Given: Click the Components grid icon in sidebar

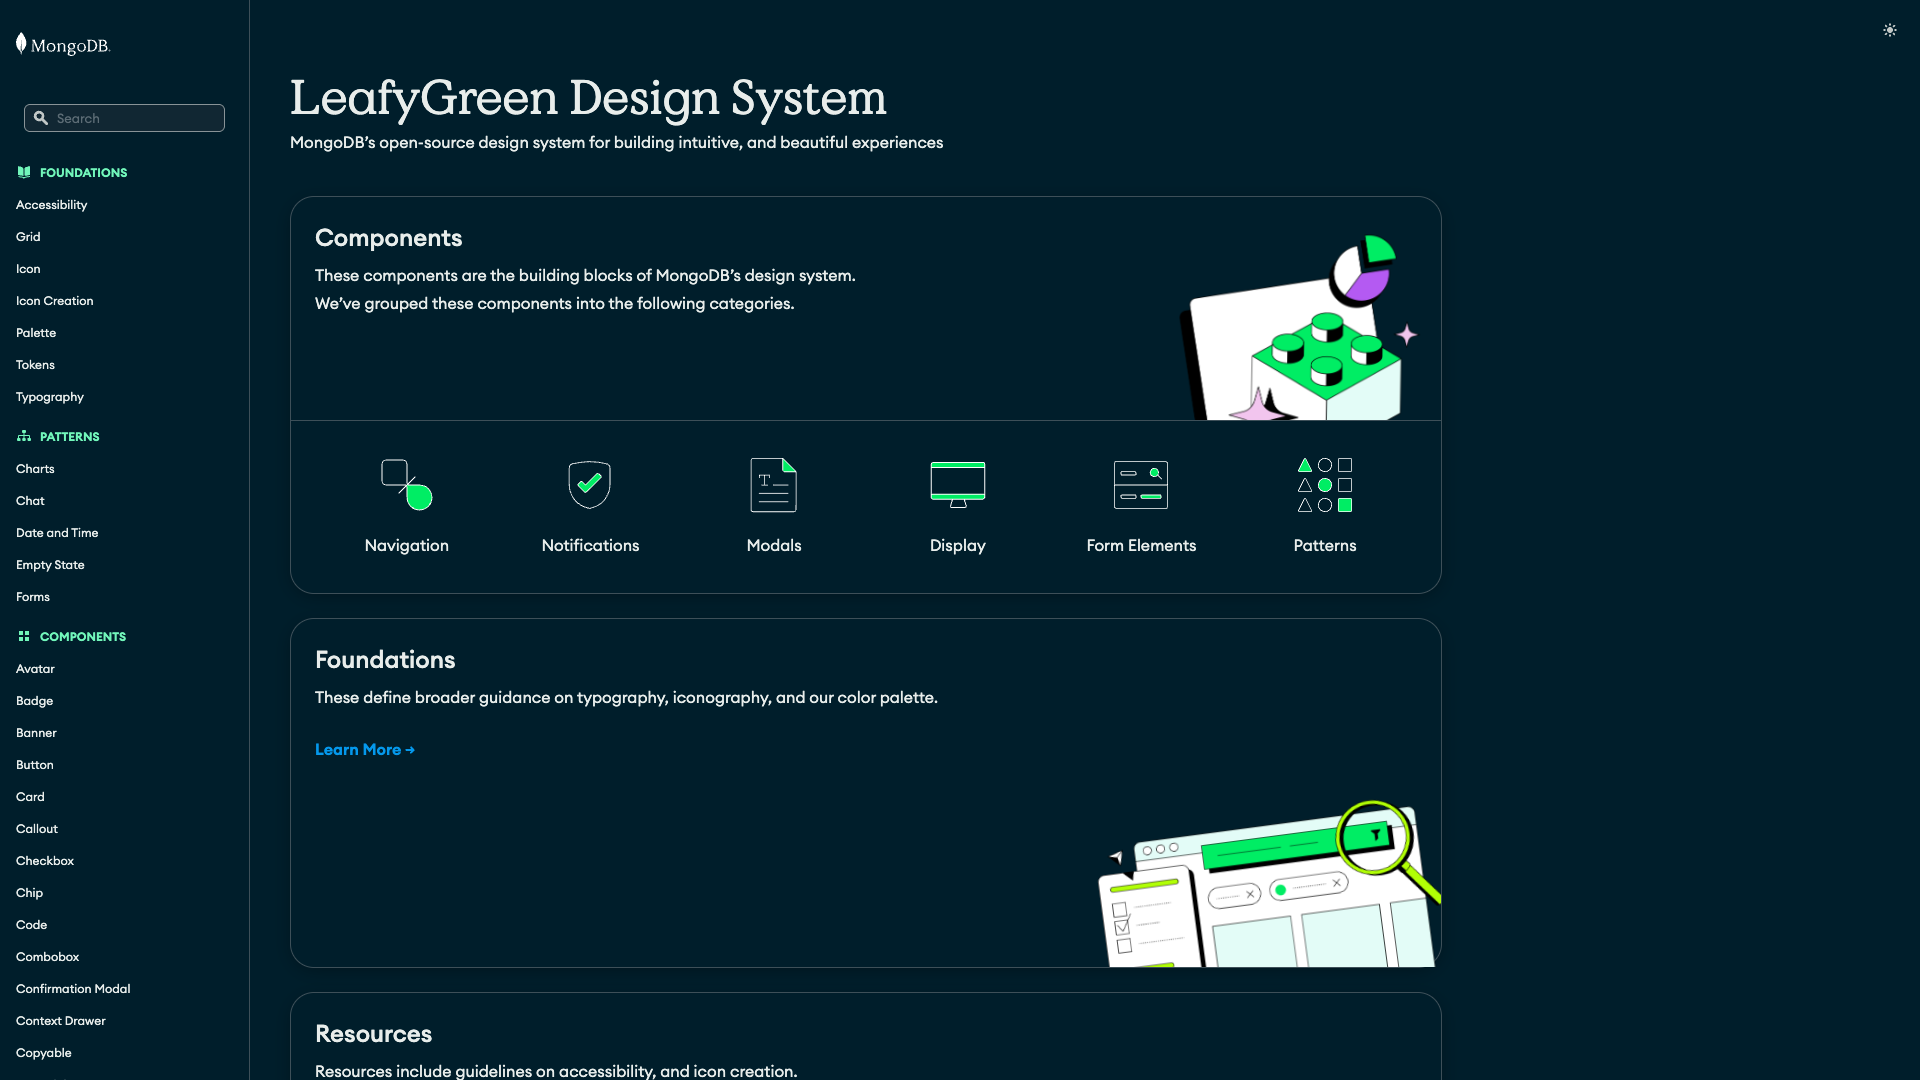Looking at the screenshot, I should [24, 636].
